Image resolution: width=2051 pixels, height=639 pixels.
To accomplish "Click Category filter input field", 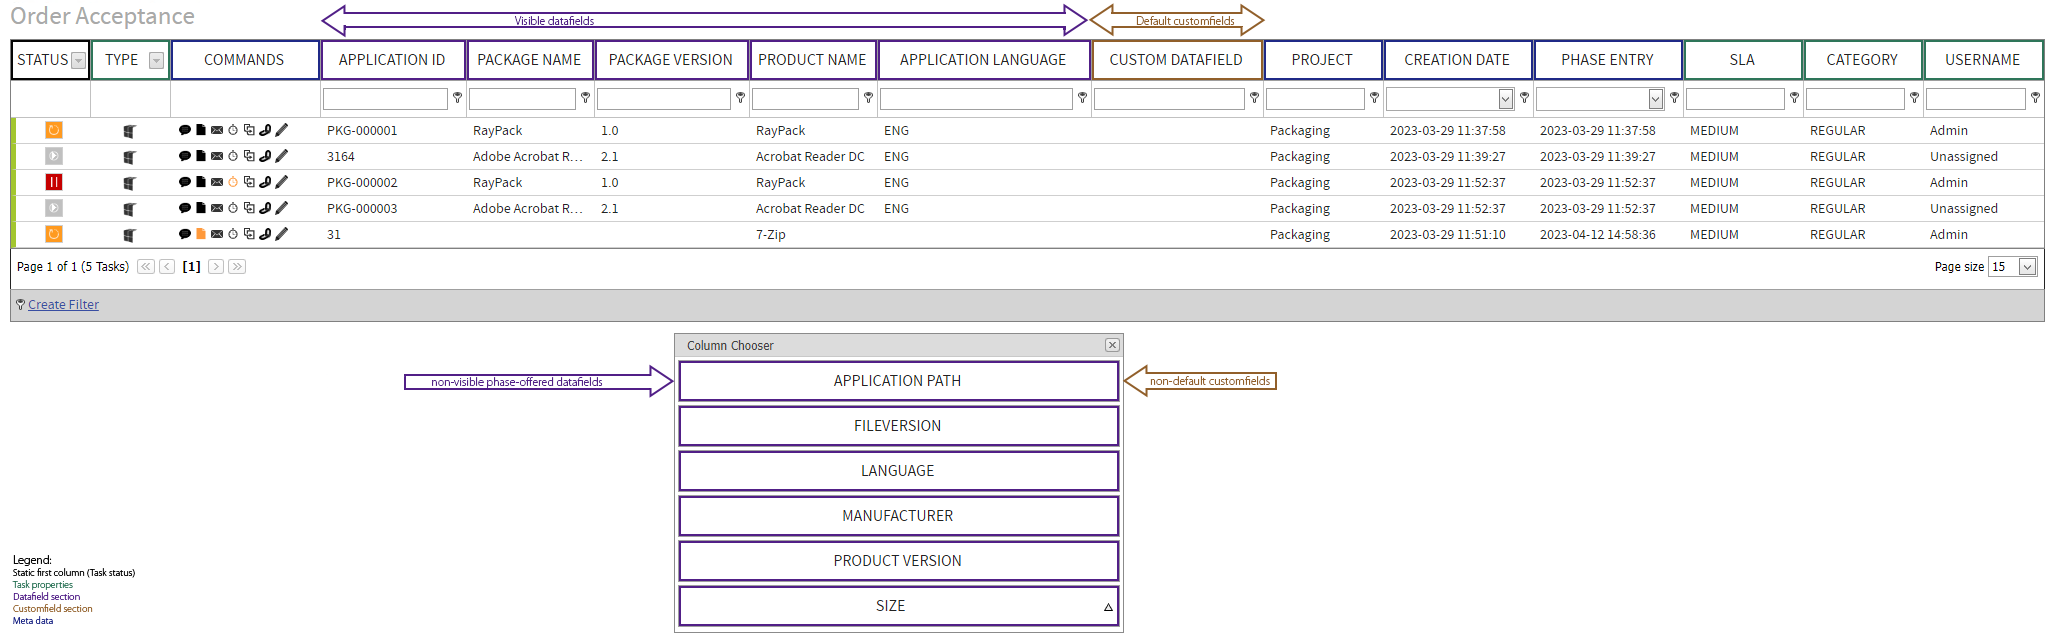I will (1855, 99).
